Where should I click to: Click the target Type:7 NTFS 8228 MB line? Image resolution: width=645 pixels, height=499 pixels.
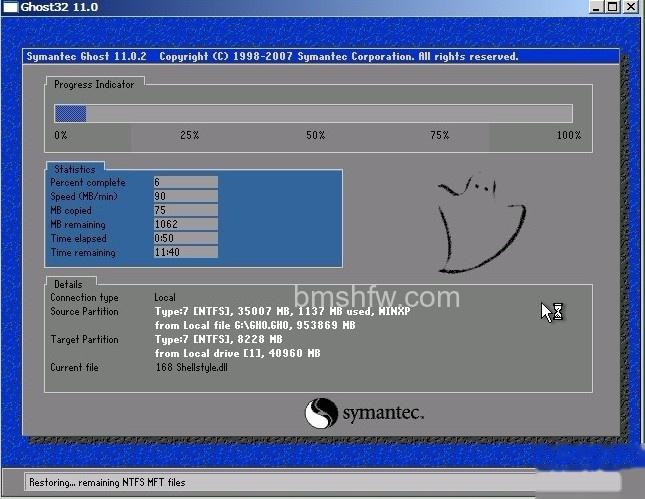(x=218, y=339)
